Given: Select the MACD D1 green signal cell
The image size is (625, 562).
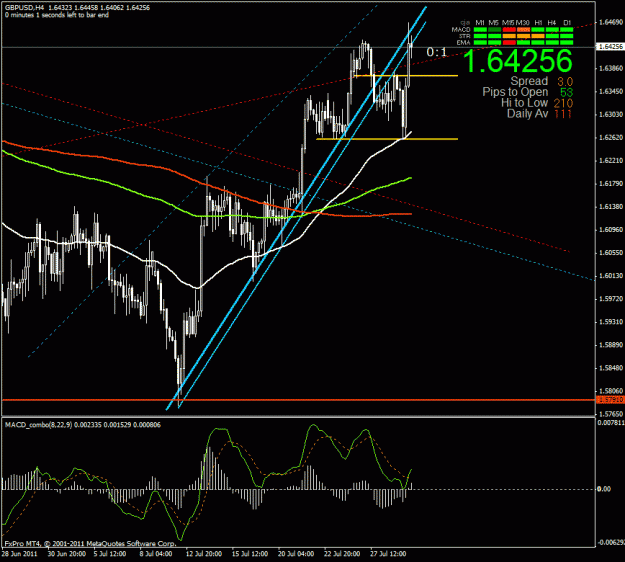Looking at the screenshot, I should (566, 29).
